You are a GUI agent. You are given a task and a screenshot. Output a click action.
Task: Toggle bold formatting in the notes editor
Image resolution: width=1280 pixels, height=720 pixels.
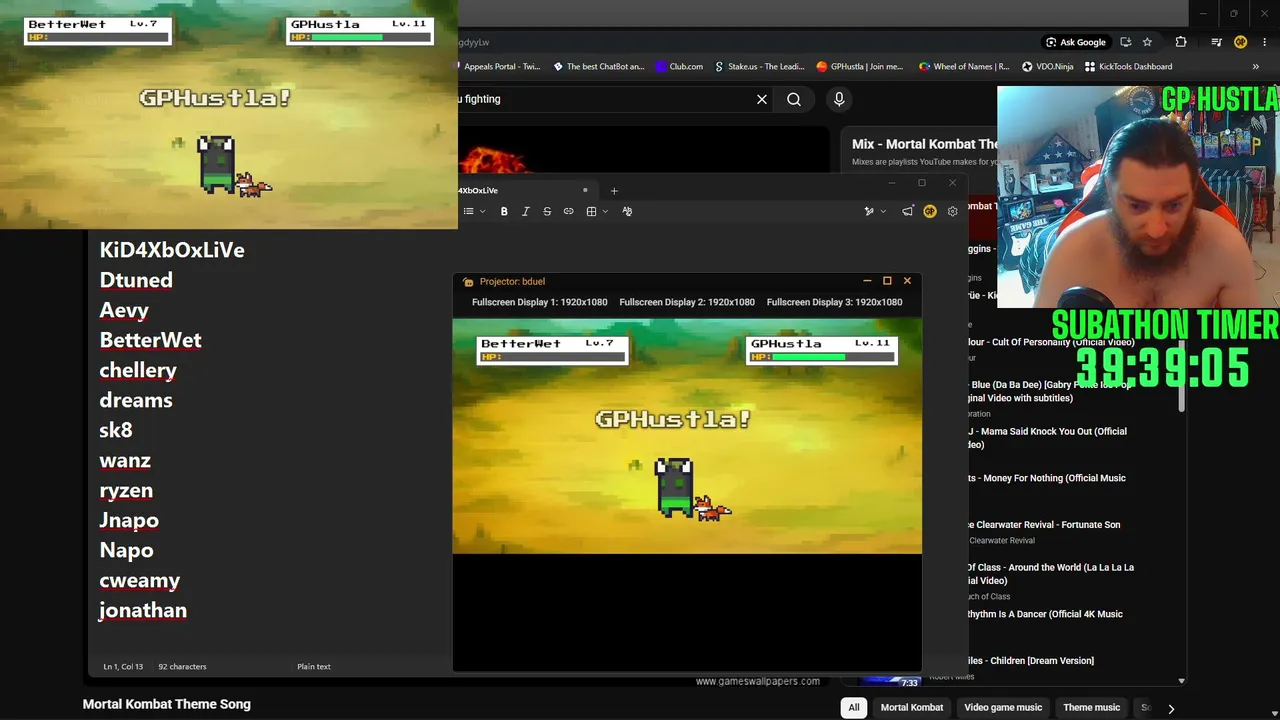(504, 211)
